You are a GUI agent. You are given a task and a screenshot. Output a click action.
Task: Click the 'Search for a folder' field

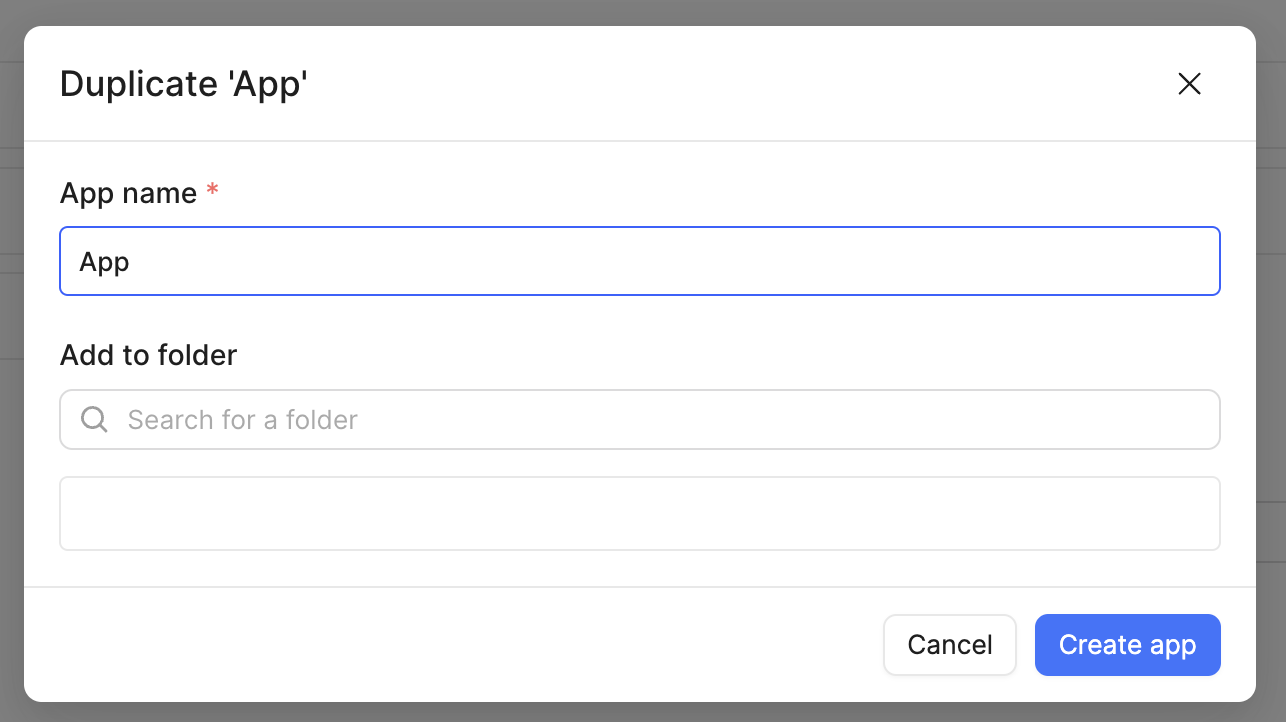[640, 419]
